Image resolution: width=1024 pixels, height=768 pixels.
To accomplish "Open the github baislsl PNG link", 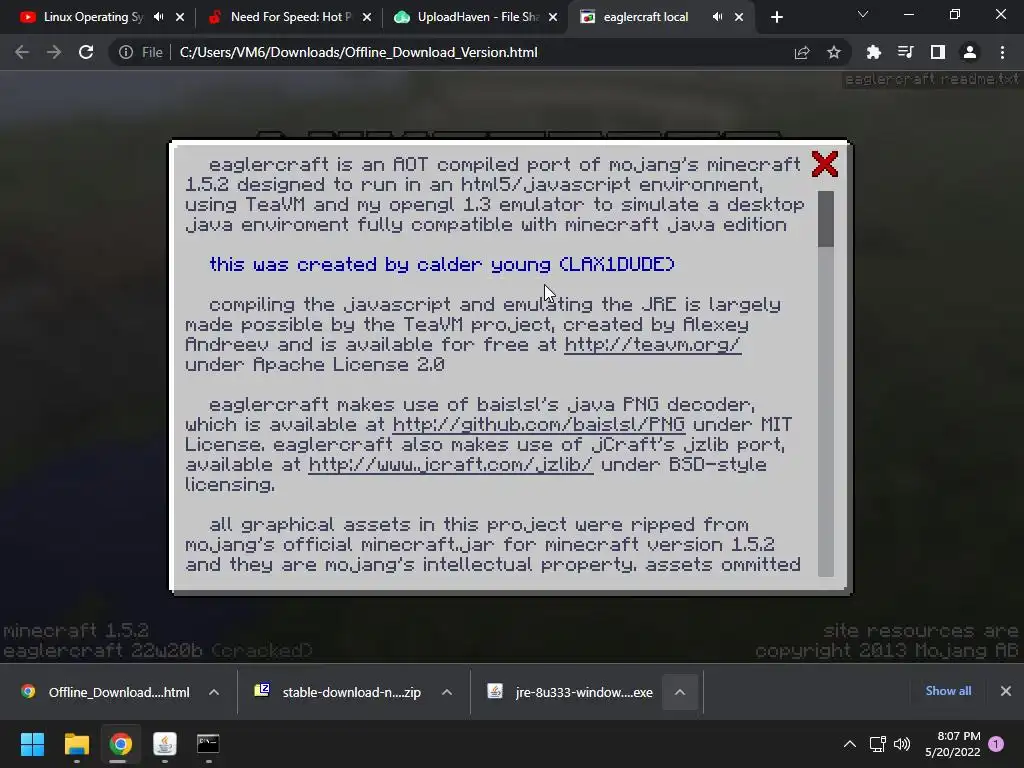I will point(539,424).
